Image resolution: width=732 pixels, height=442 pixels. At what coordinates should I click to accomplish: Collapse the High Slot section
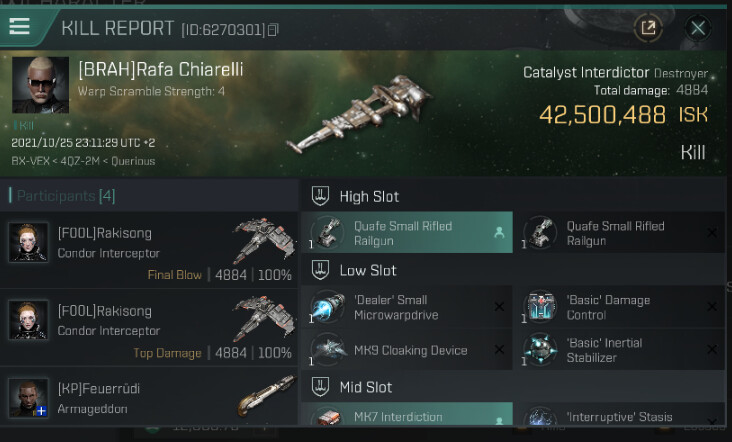click(x=321, y=196)
